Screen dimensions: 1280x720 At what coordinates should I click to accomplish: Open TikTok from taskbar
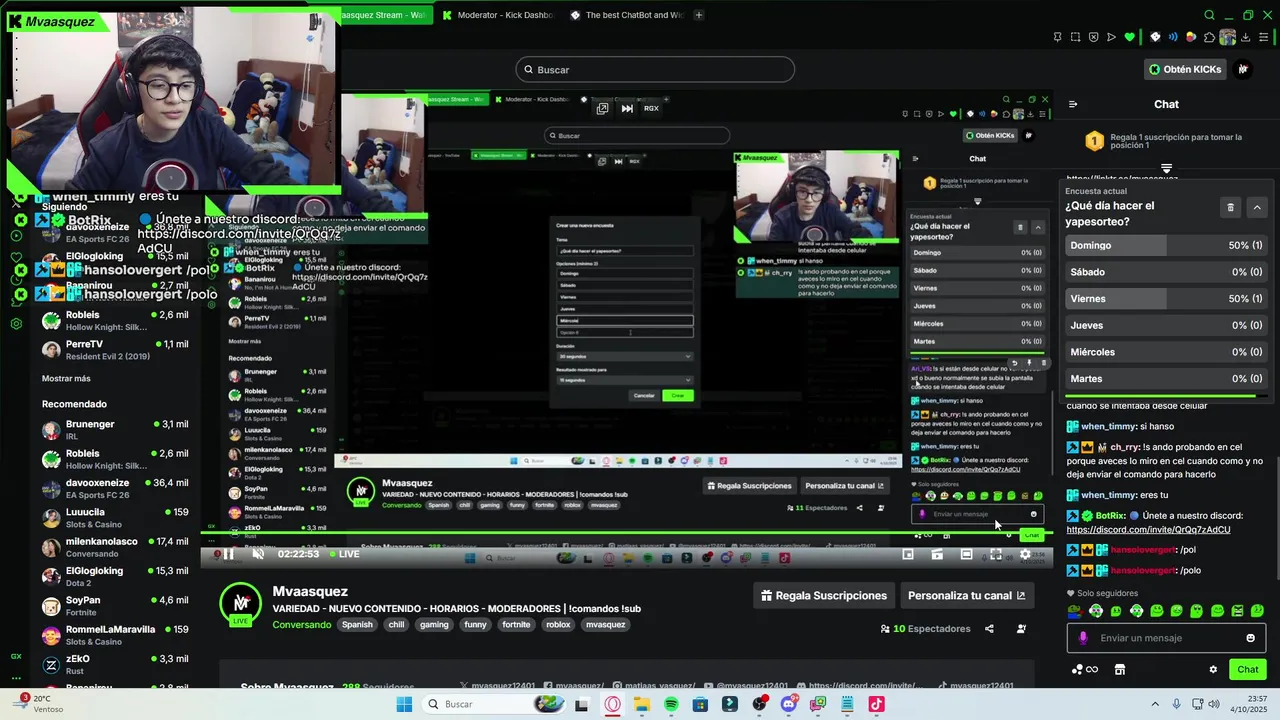tap(877, 704)
